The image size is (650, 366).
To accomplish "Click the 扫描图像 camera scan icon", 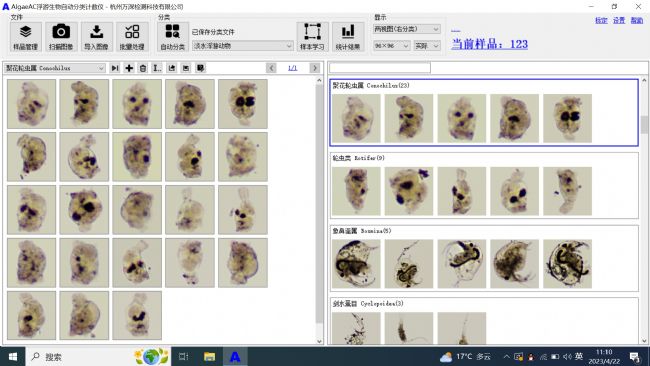I will [61, 37].
